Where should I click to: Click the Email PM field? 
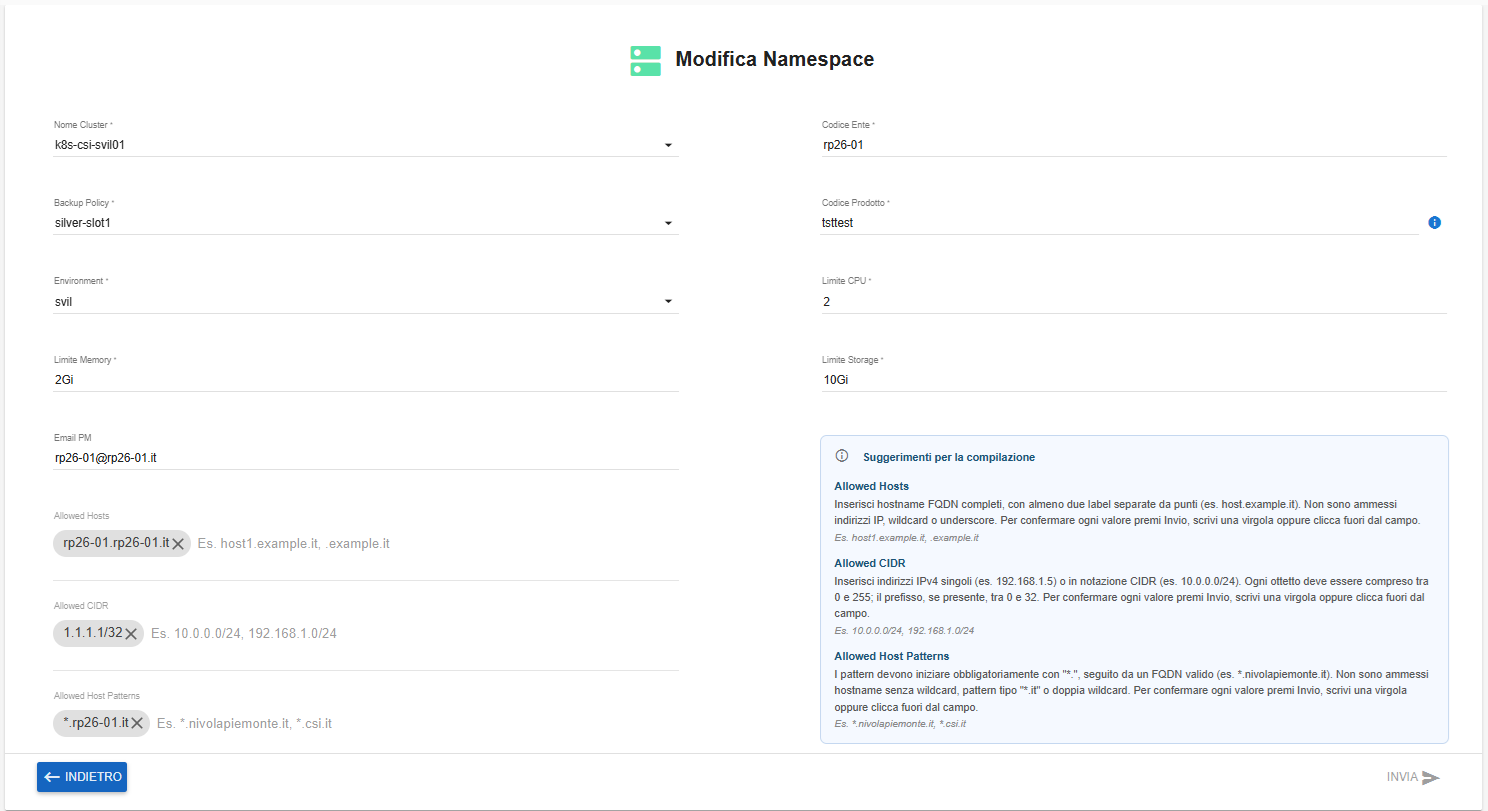click(366, 458)
